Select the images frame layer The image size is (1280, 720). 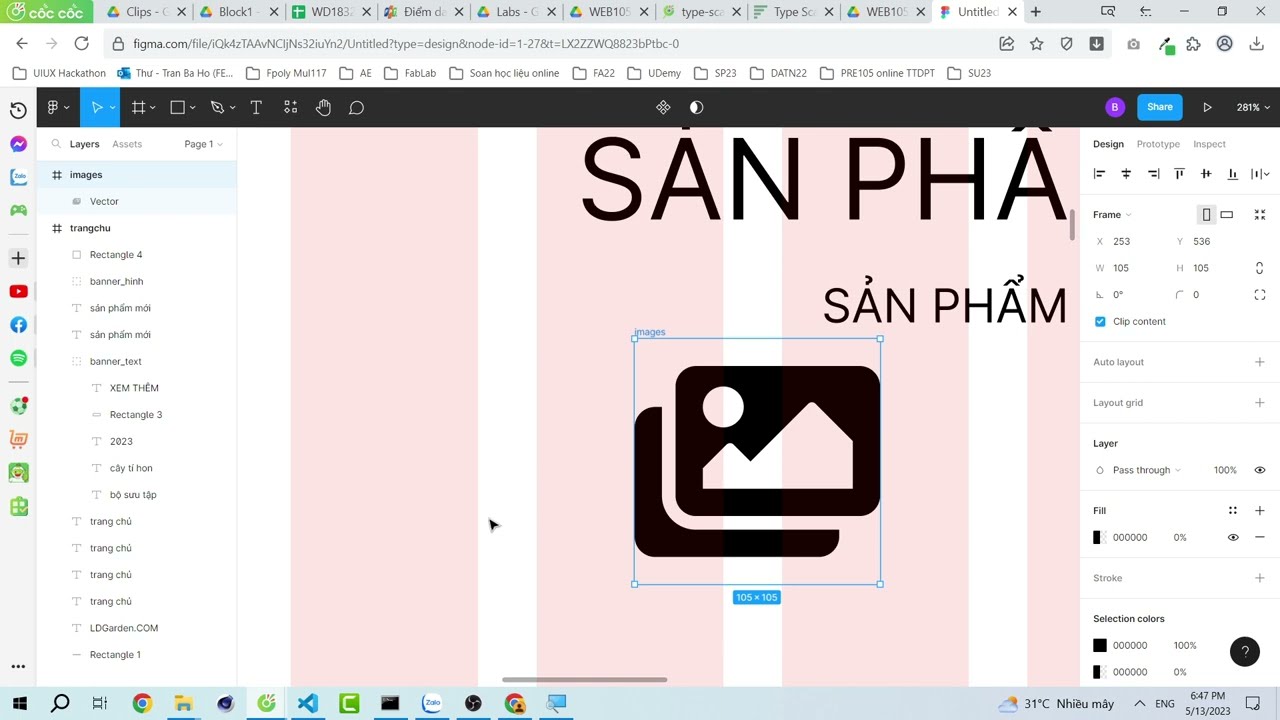(137, 174)
